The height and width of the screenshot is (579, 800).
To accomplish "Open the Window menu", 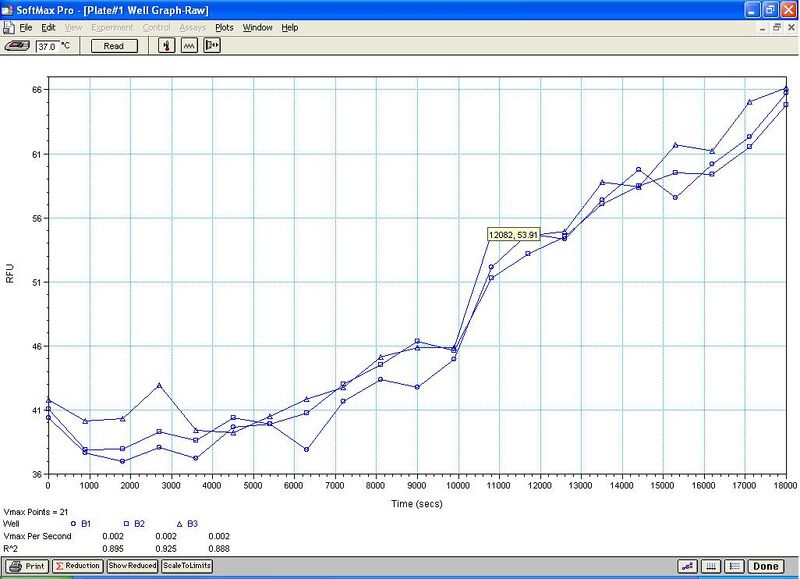I will coord(257,27).
